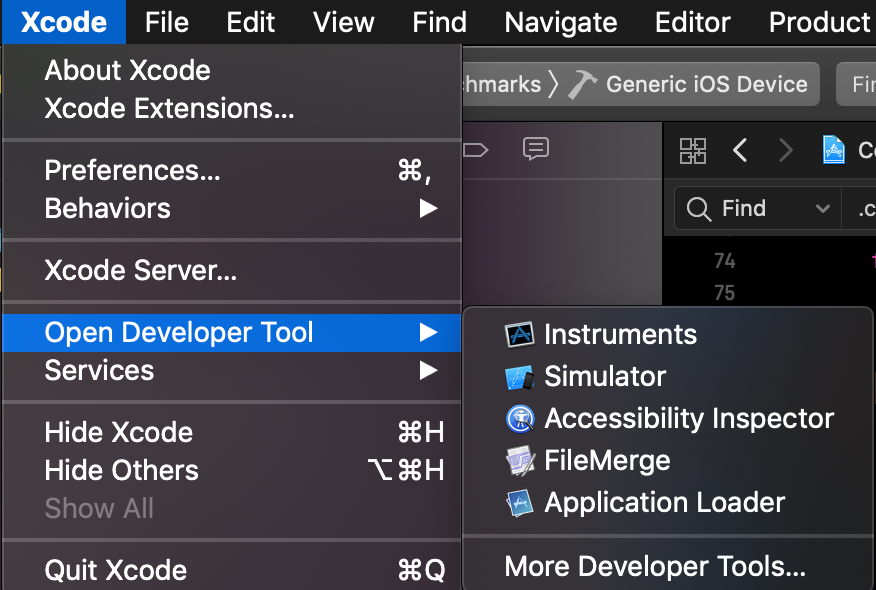Choose Hide Xcode
Viewport: 876px width, 590px height.
[232, 432]
